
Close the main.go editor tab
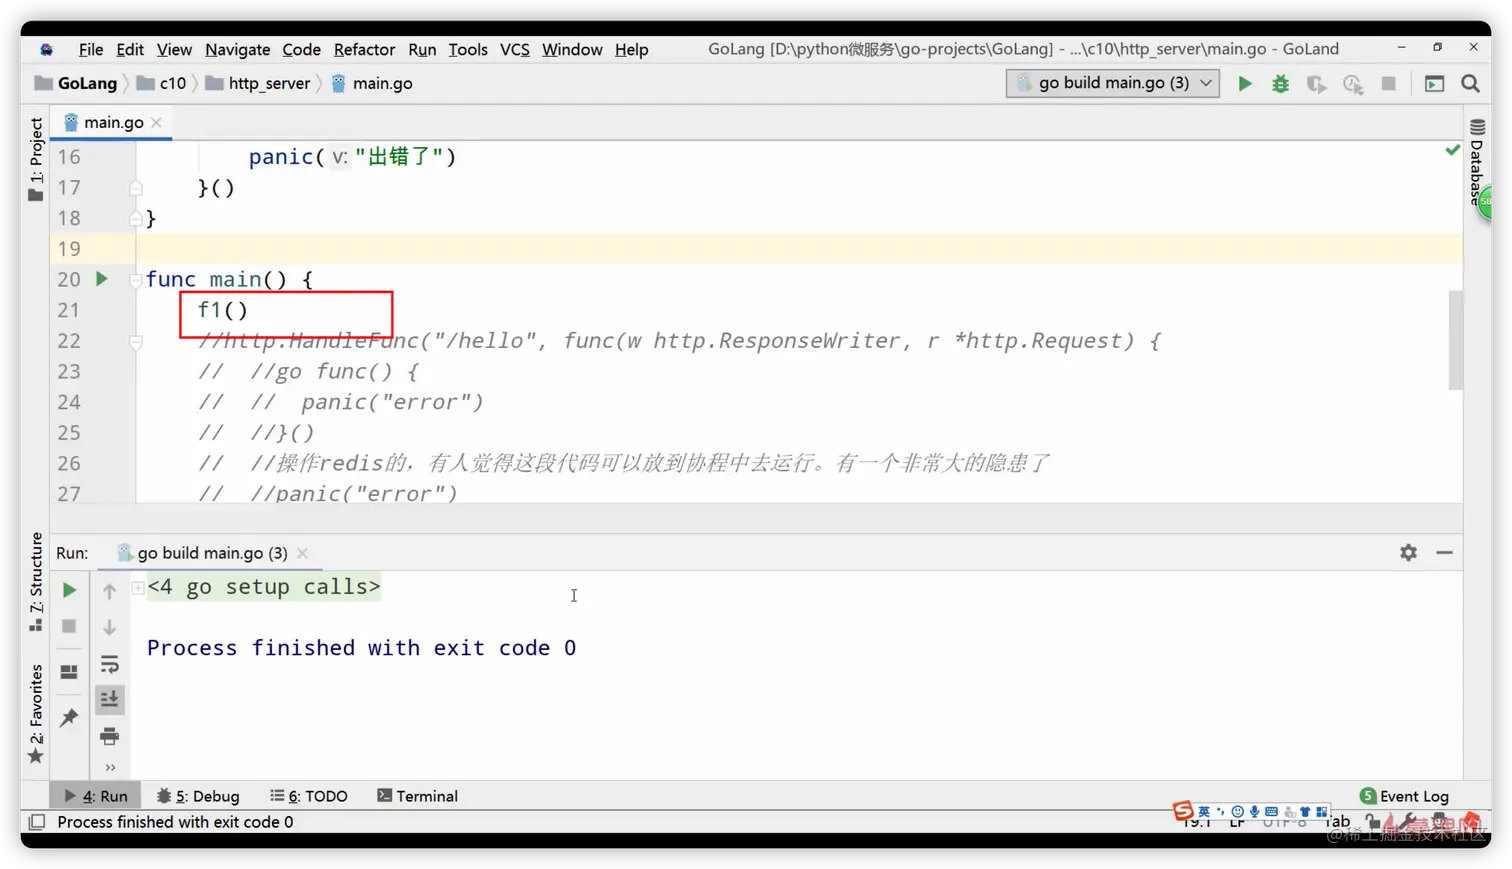pos(157,122)
